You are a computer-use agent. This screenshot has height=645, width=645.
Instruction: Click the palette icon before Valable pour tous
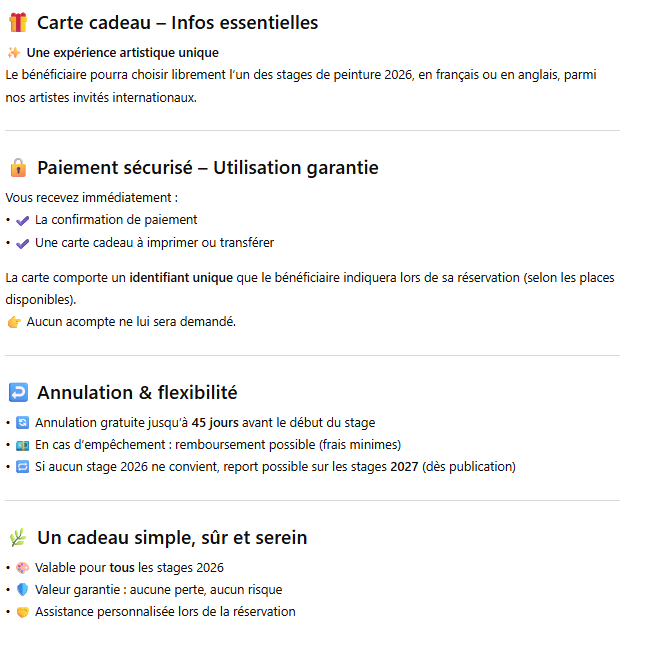[23, 568]
